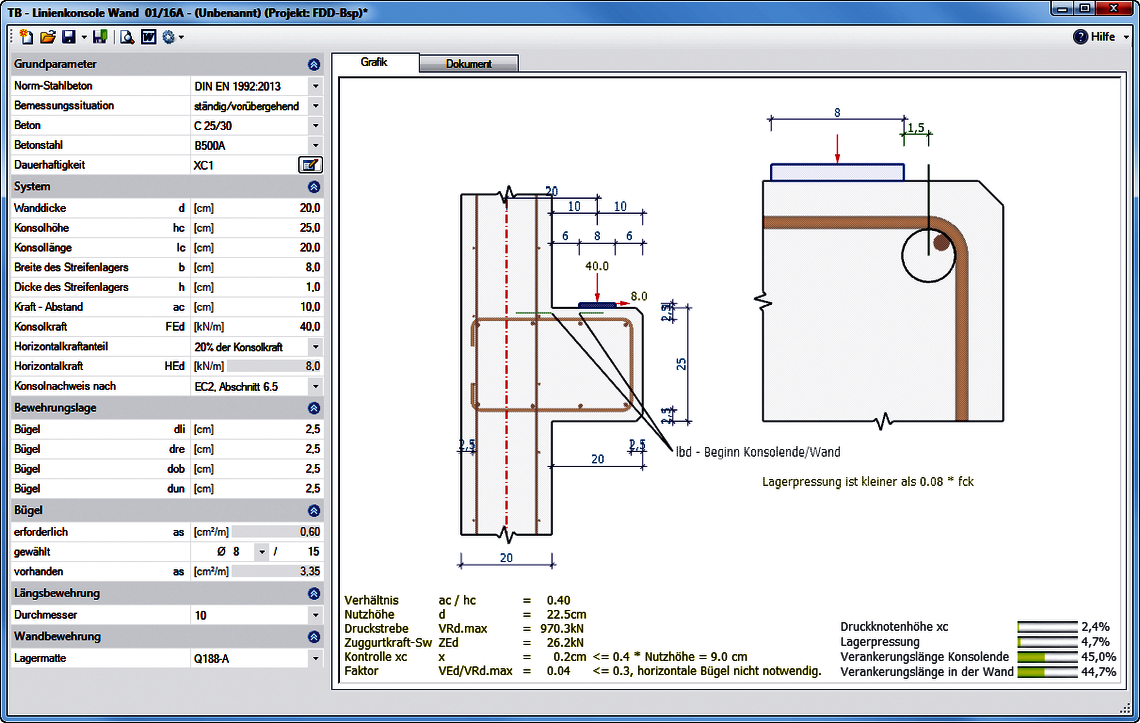The width and height of the screenshot is (1140, 723).
Task: Click the Verankerungslänge Konsolende progress bar
Action: (1047, 657)
